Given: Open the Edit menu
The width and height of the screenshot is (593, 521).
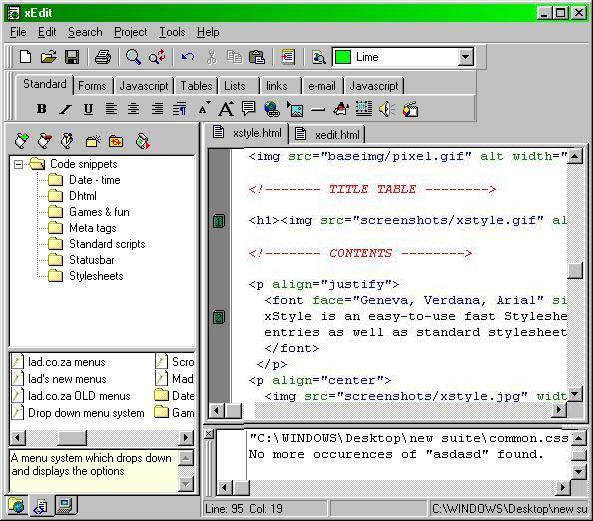Looking at the screenshot, I should tap(47, 32).
